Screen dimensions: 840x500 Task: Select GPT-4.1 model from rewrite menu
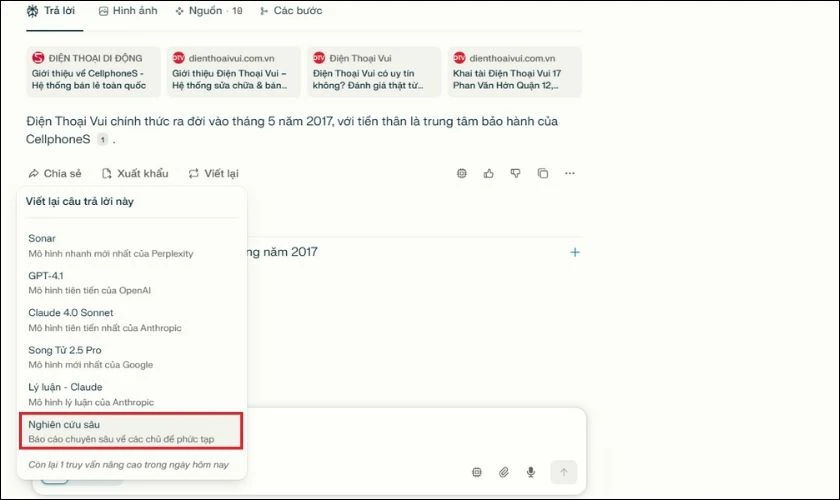coord(132,282)
